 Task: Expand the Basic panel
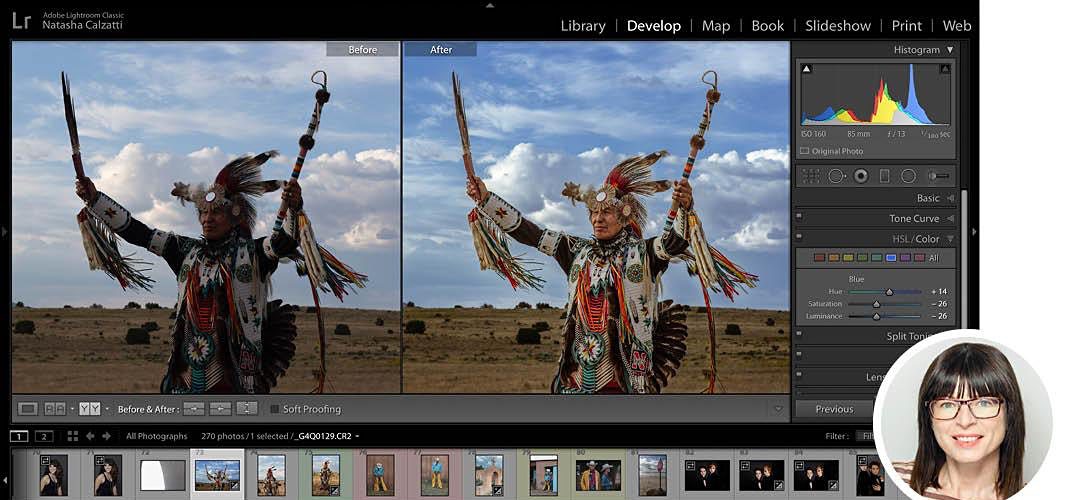(x=950, y=198)
